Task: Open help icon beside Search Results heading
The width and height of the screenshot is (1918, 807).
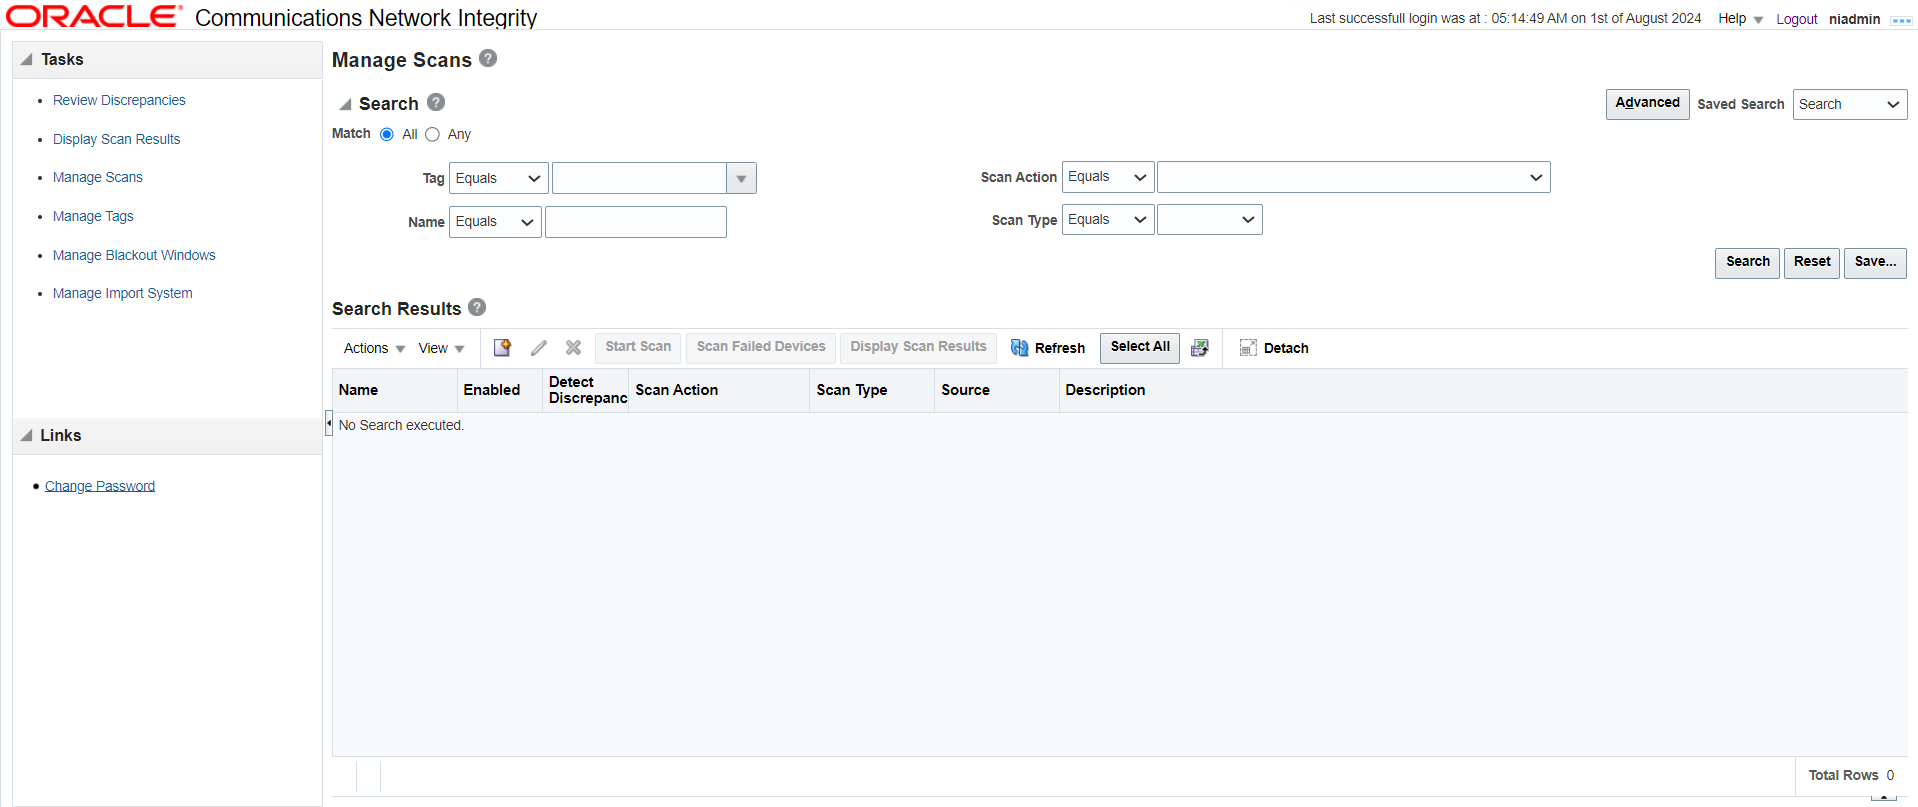Action: click(477, 307)
